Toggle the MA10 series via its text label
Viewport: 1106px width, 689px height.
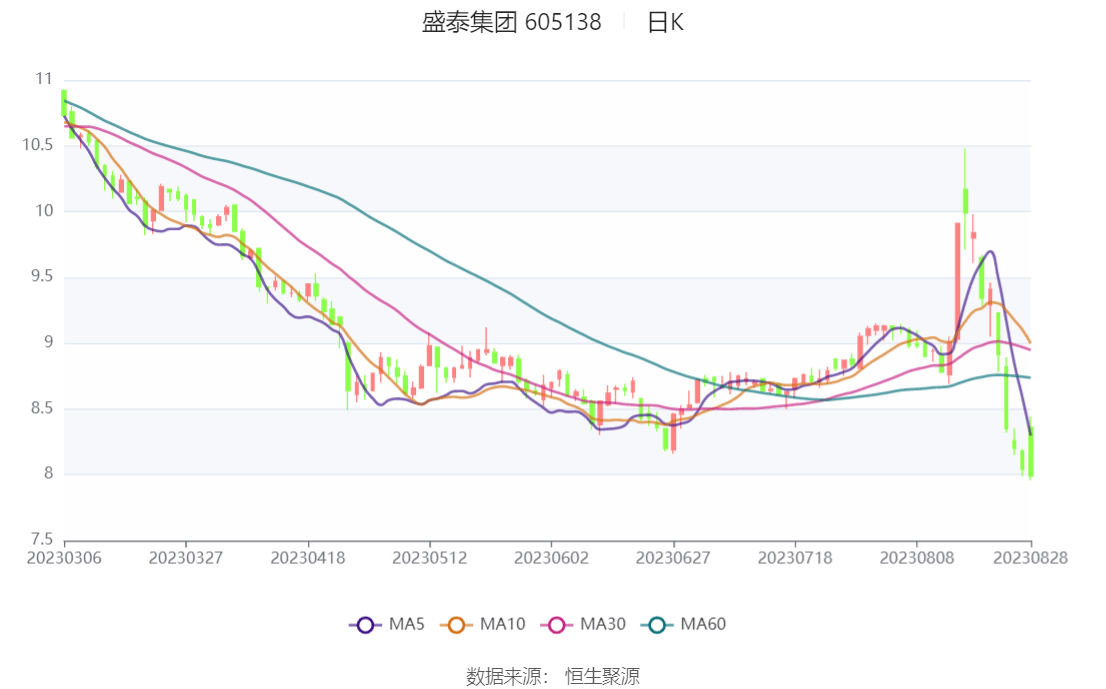(x=502, y=625)
